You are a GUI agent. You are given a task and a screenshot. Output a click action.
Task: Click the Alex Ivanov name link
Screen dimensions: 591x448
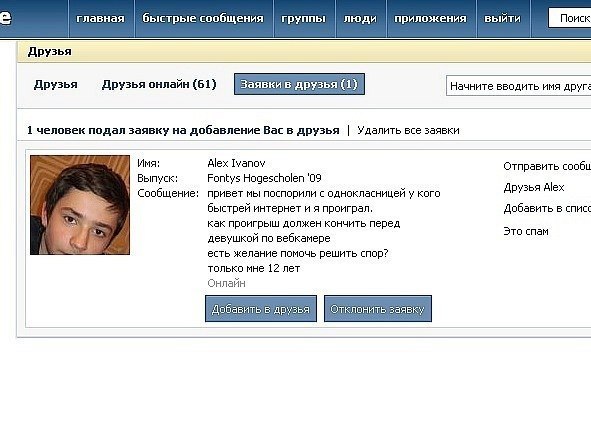click(236, 163)
